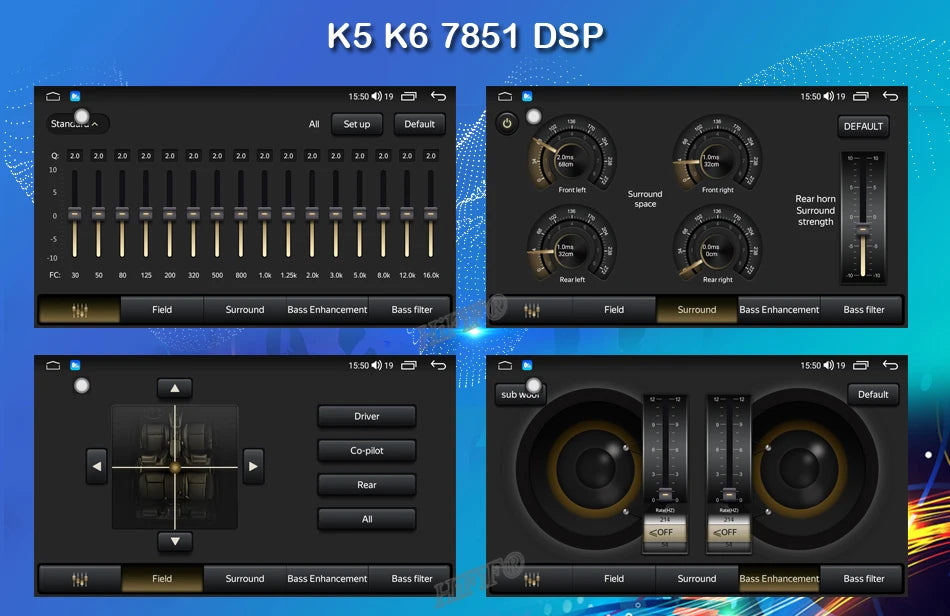Click the Front left delay dial
This screenshot has height=616, width=950.
571,155
